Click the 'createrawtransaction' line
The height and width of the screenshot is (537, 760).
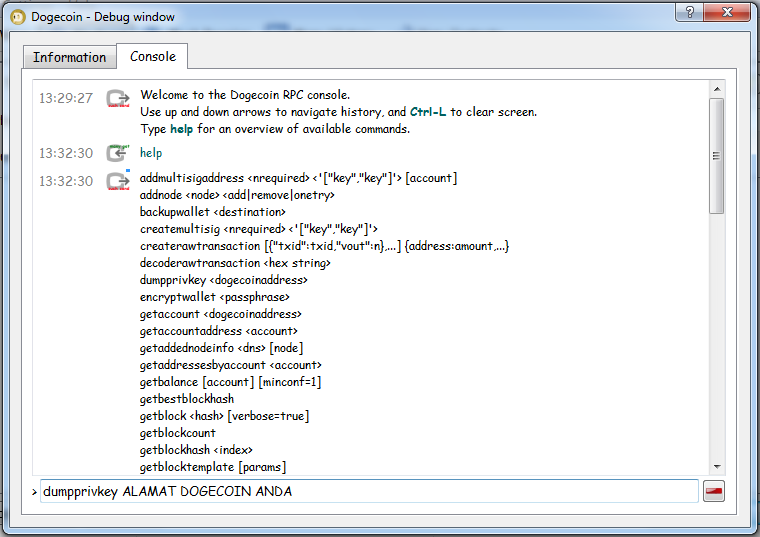pos(324,246)
